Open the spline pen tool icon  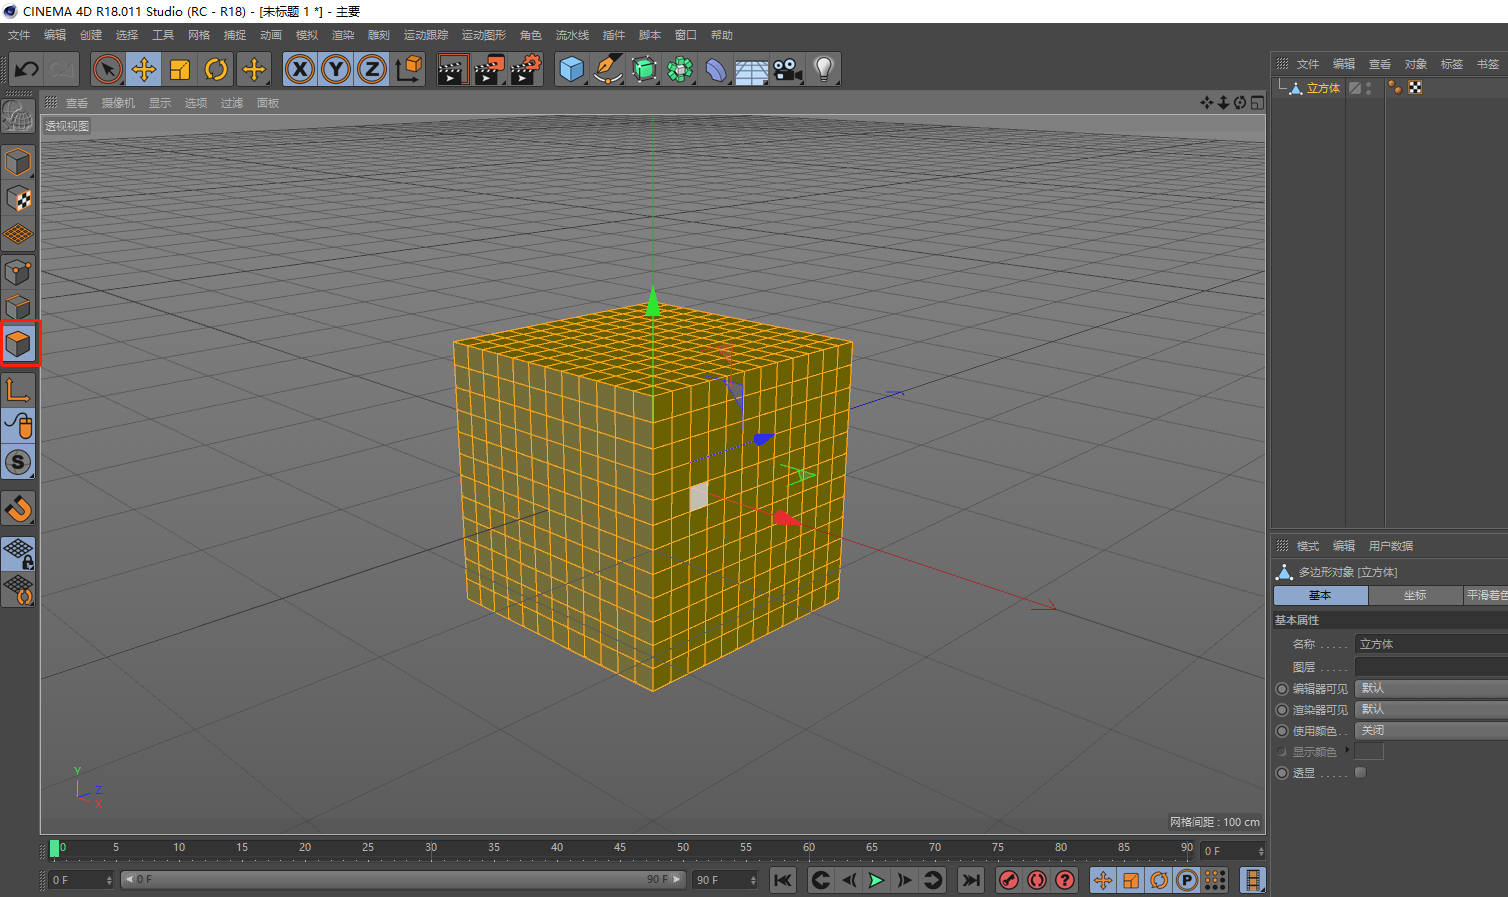(608, 69)
